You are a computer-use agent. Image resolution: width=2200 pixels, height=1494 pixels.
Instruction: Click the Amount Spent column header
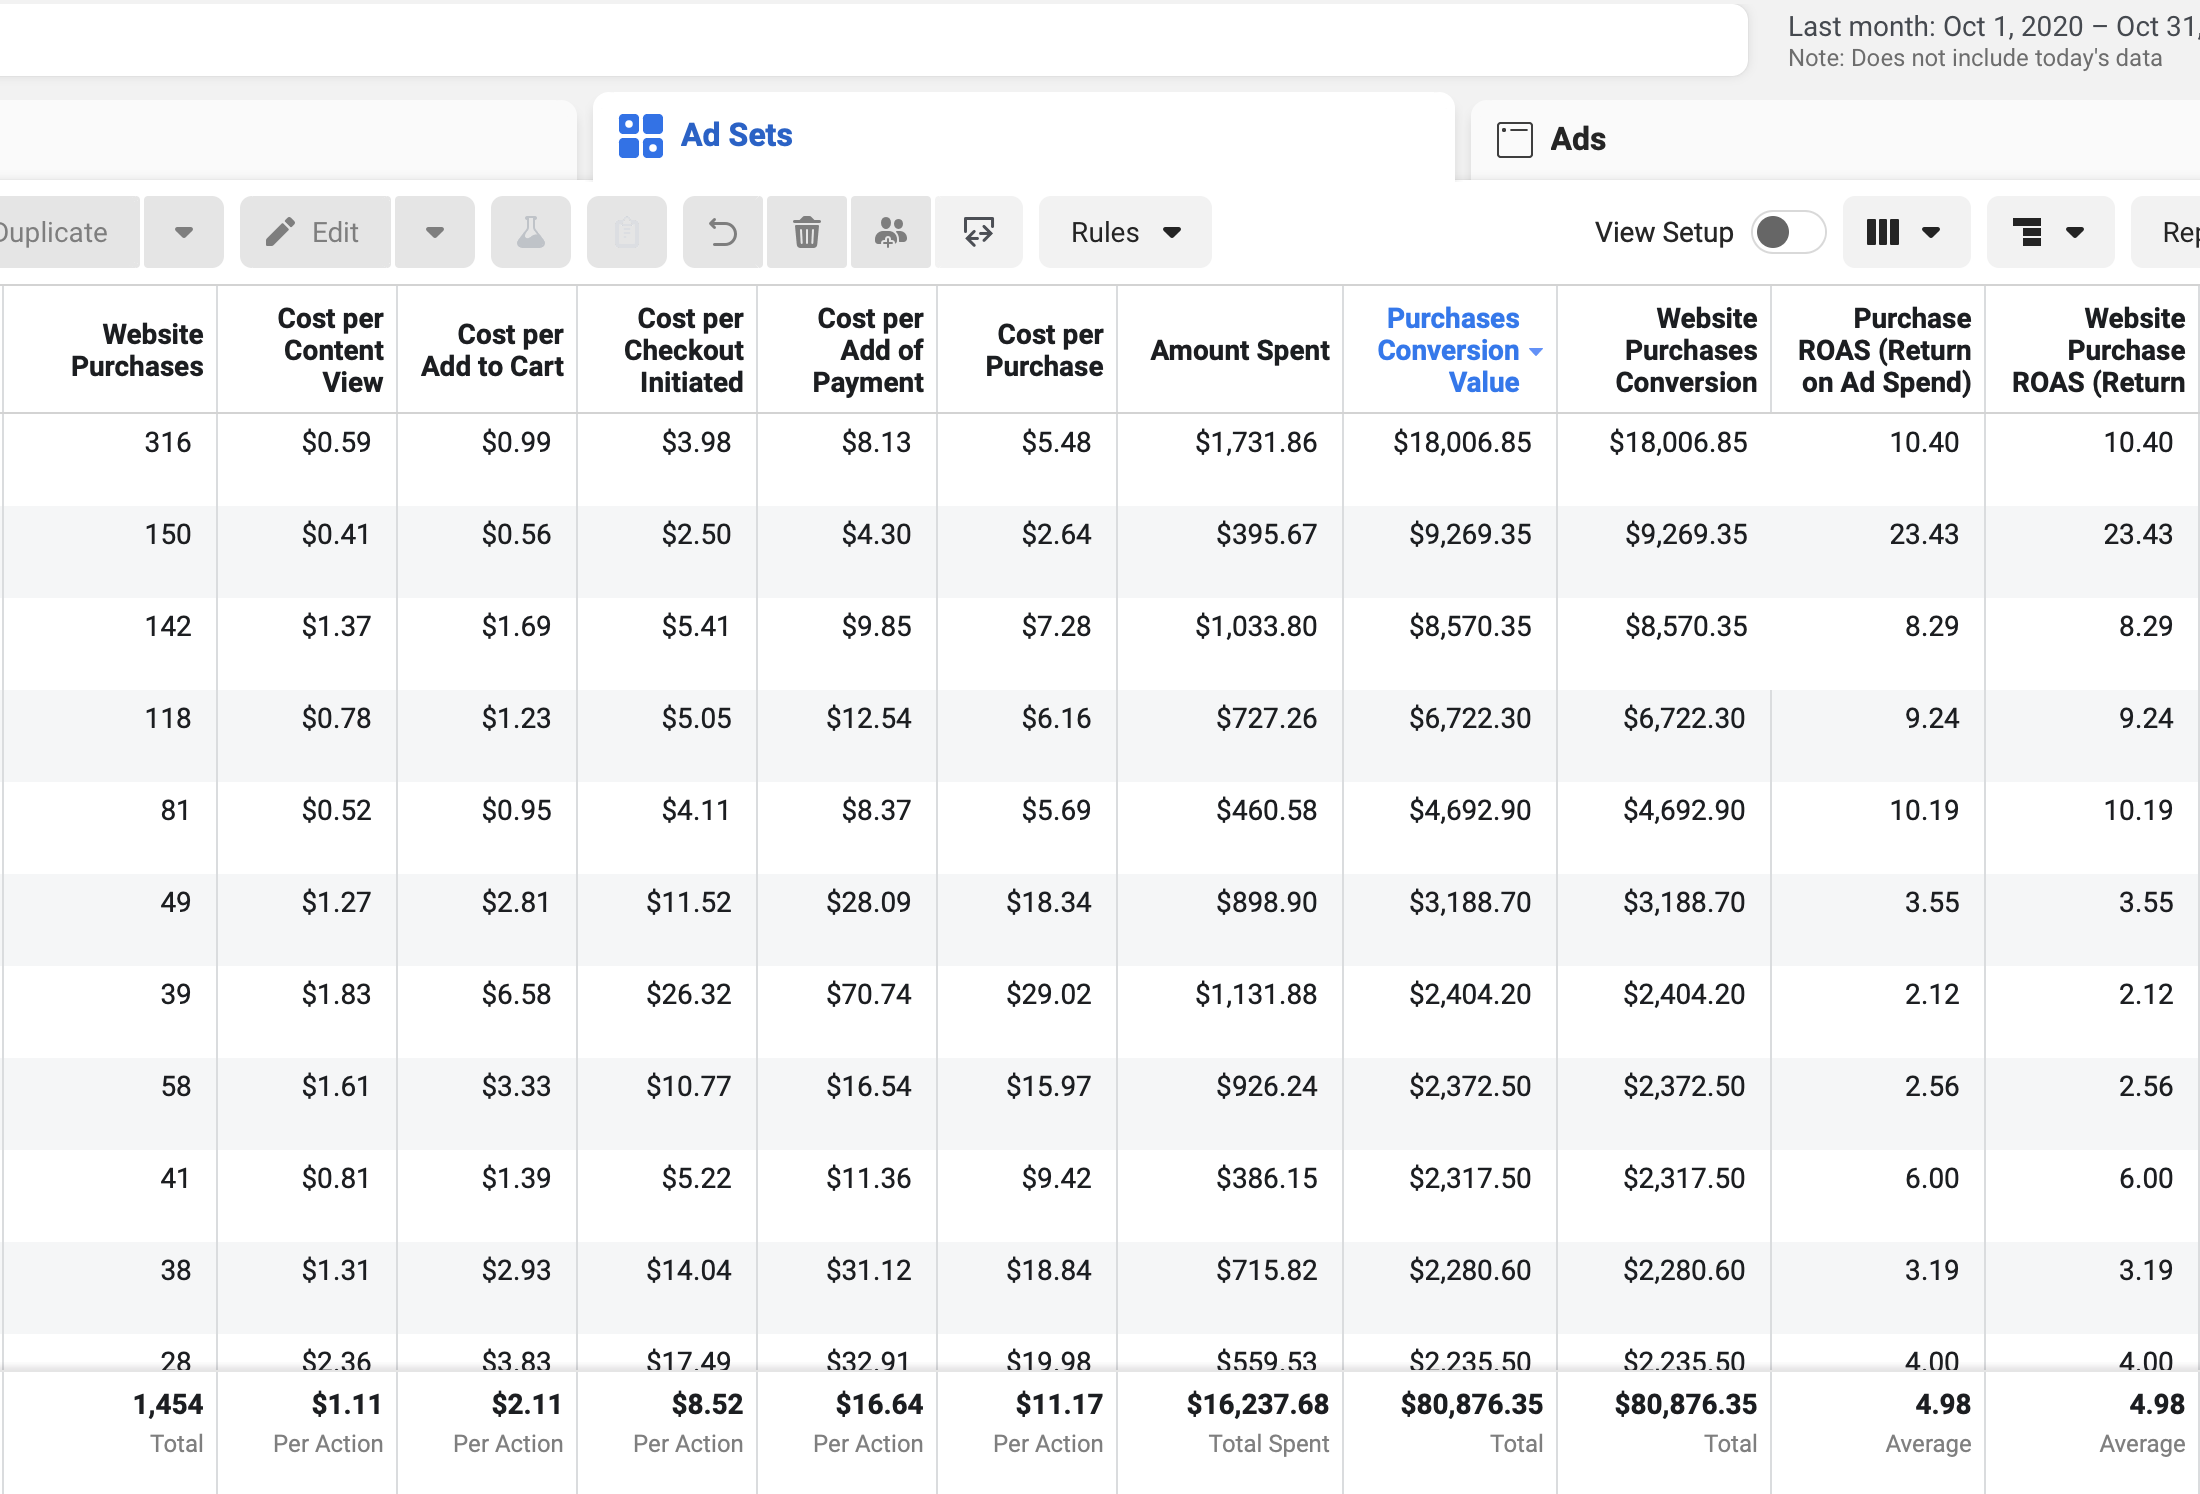1230,350
